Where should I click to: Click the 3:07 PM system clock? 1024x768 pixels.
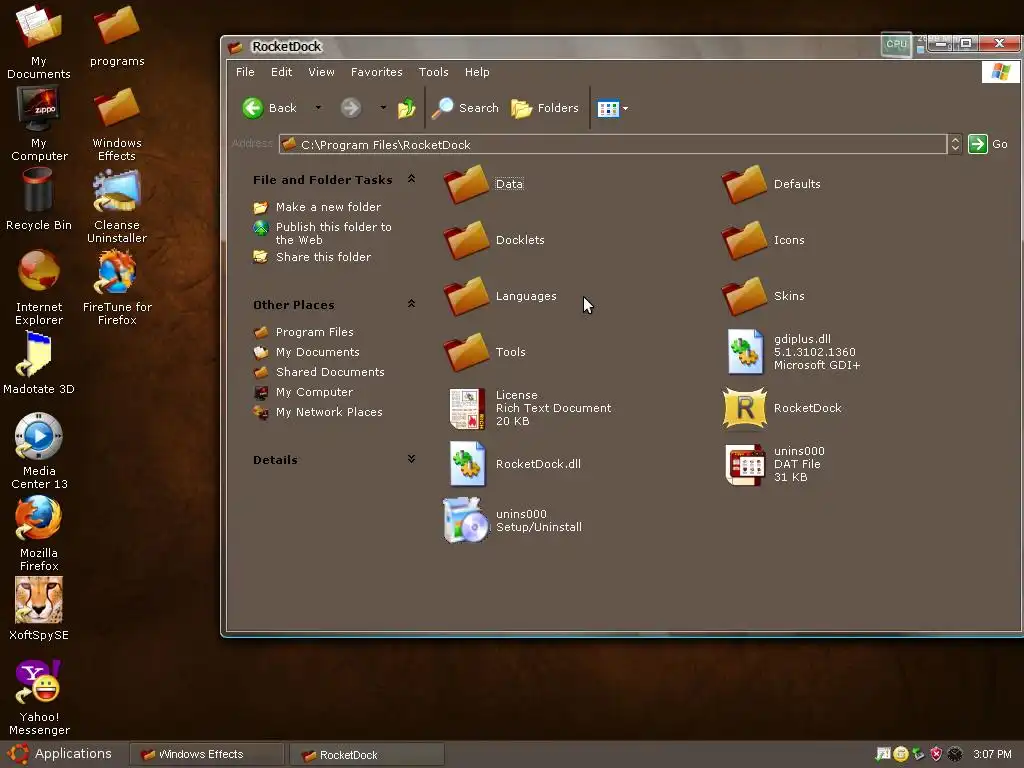pos(992,754)
